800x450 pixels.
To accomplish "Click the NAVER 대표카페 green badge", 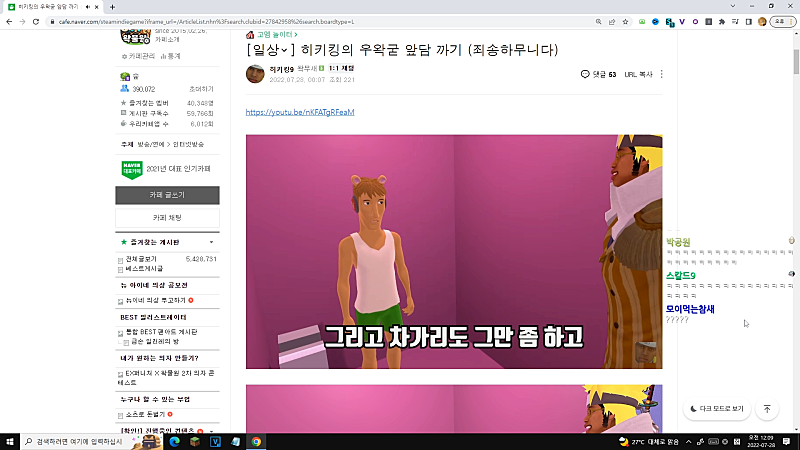I will [x=132, y=170].
